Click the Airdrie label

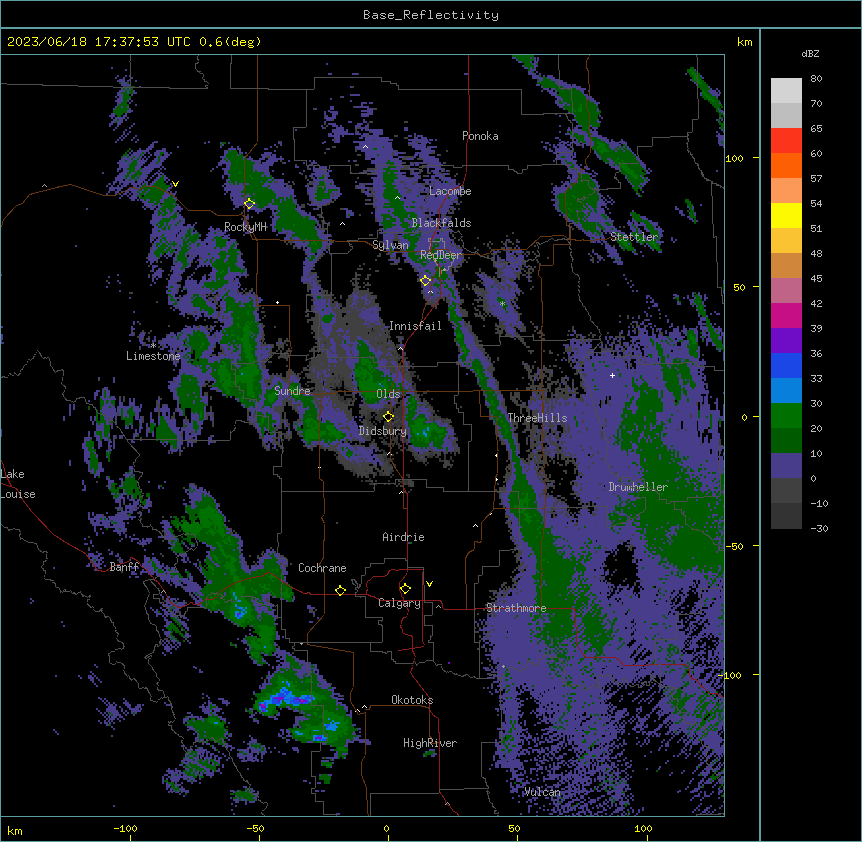click(403, 537)
